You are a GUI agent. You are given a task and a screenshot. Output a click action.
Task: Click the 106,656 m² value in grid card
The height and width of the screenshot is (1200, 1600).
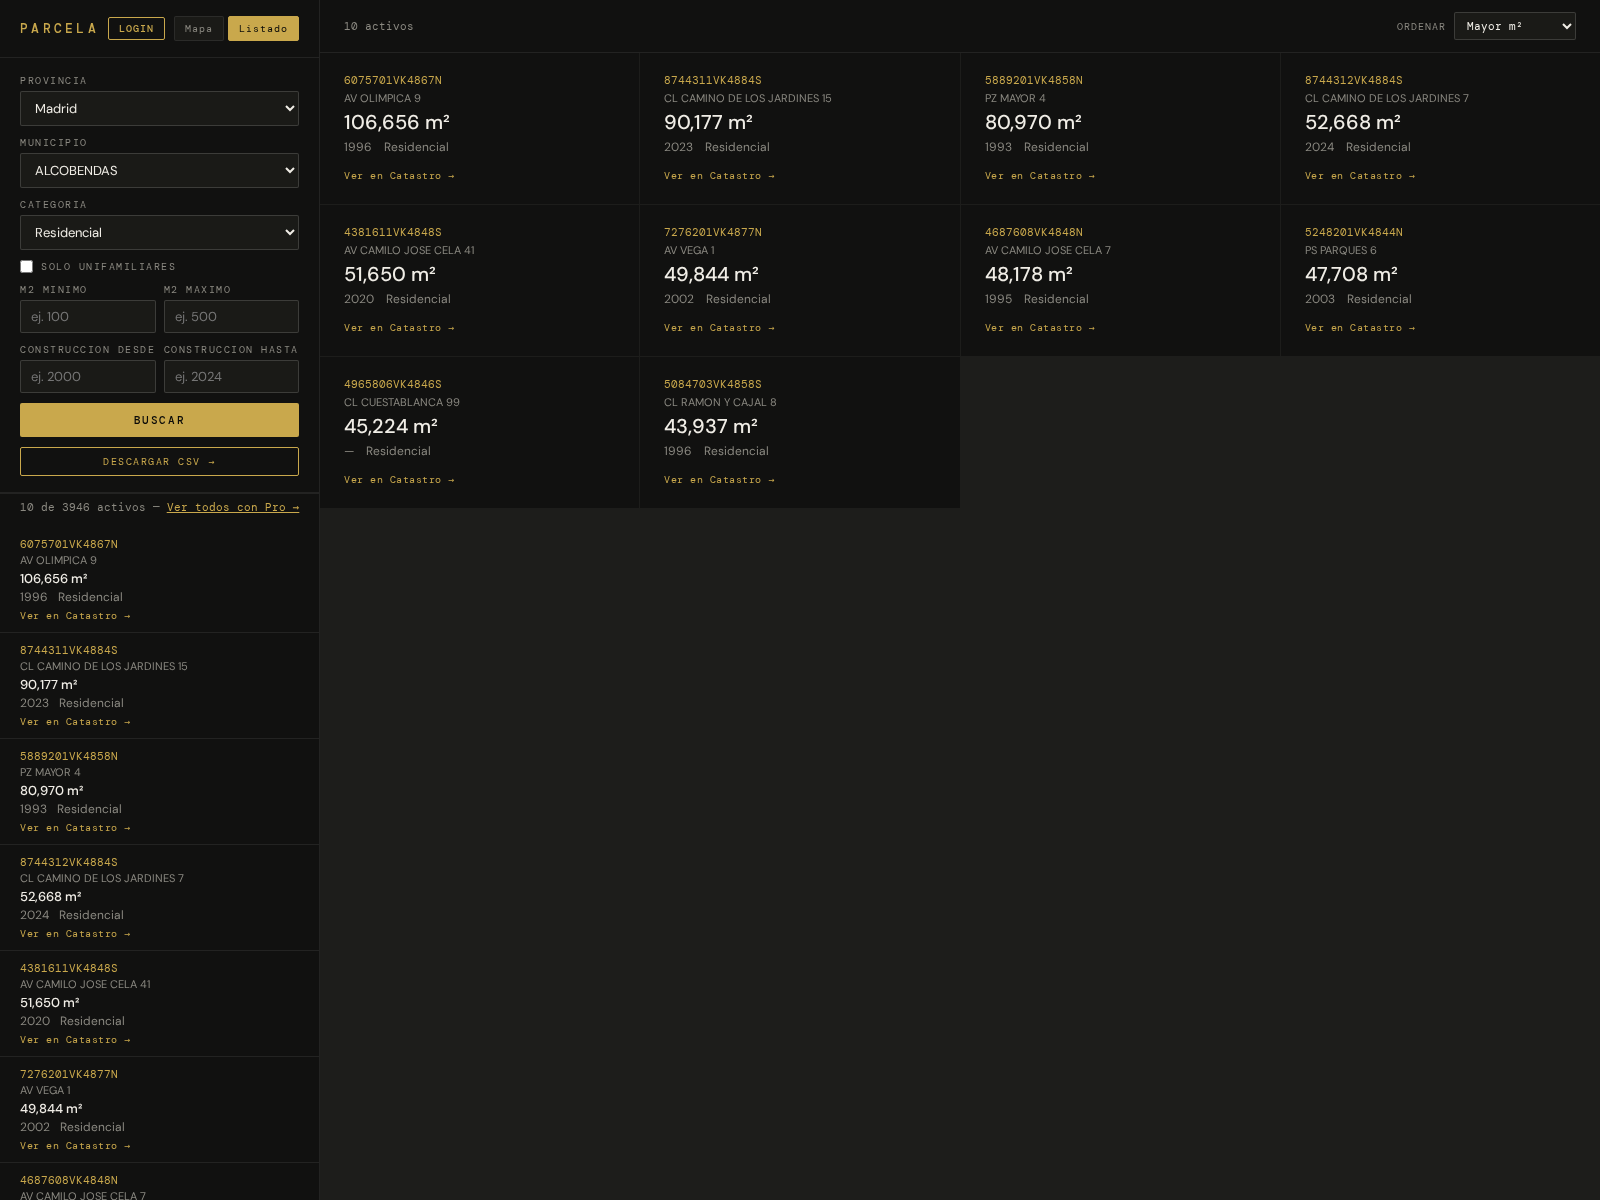point(397,122)
